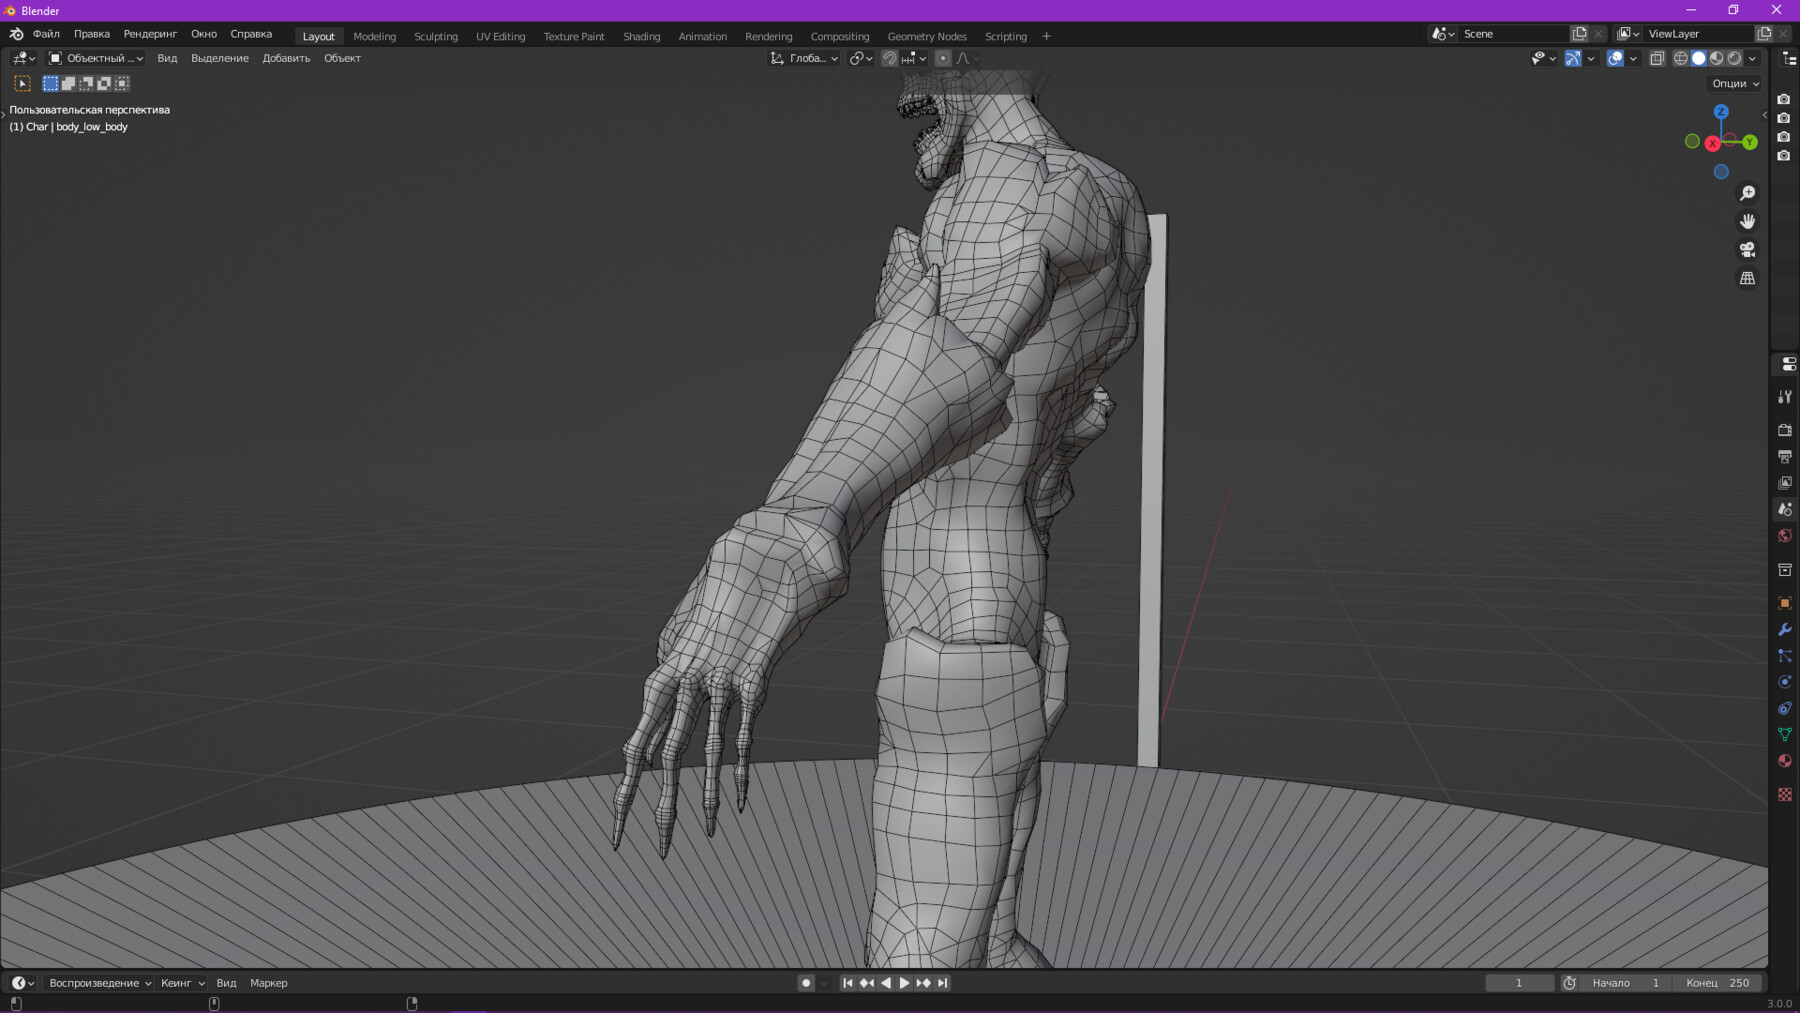1800x1013 pixels.
Task: Toggle Show Gizmo in viewport header
Action: tap(1573, 58)
